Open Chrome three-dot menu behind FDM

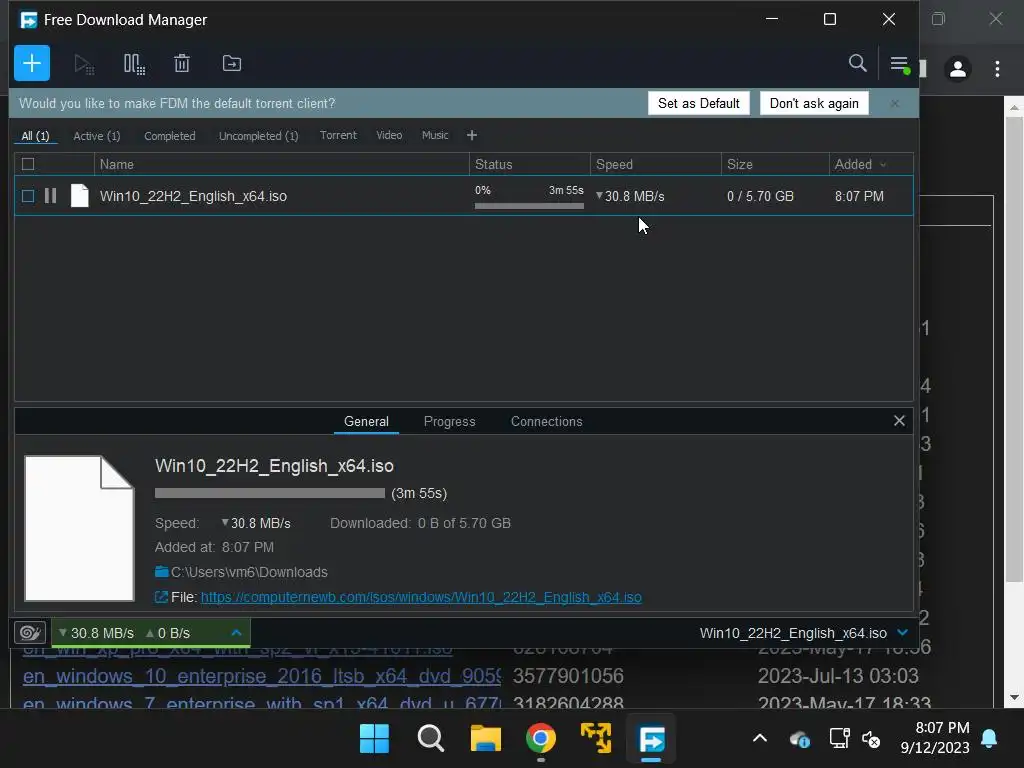(997, 69)
